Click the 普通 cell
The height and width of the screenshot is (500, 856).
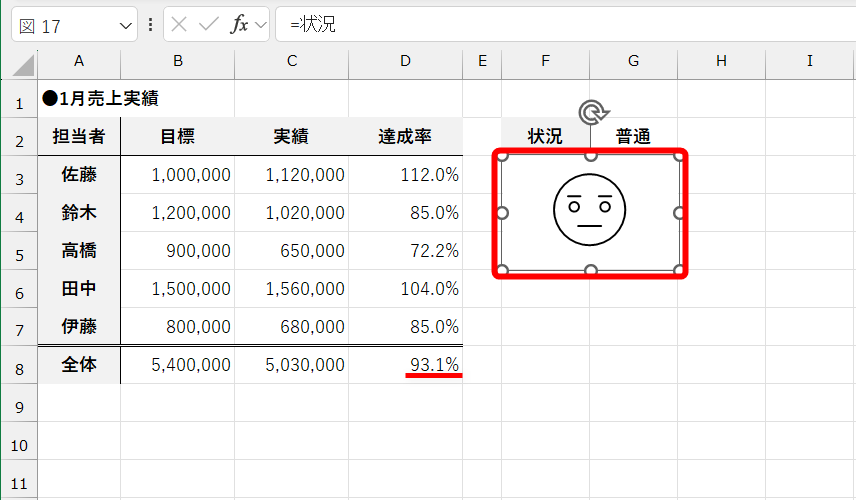[633, 136]
